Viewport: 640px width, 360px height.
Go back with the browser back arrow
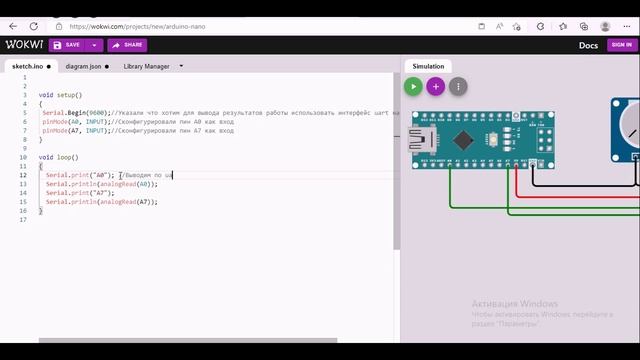click(x=13, y=27)
